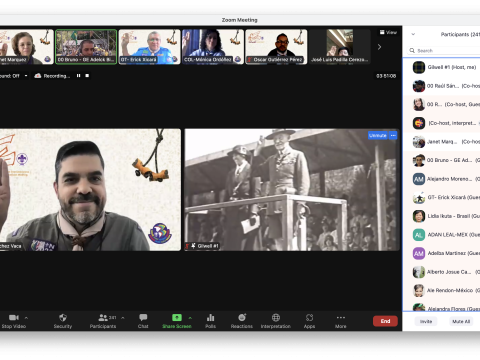Select the José Luis Padilla thumbnail

point(340,47)
